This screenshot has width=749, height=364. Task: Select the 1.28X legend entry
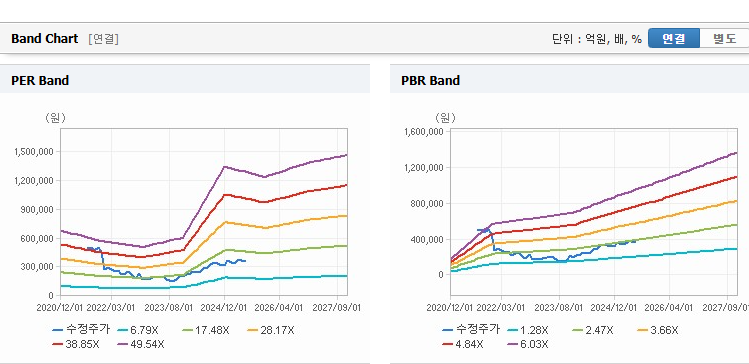(x=528, y=330)
